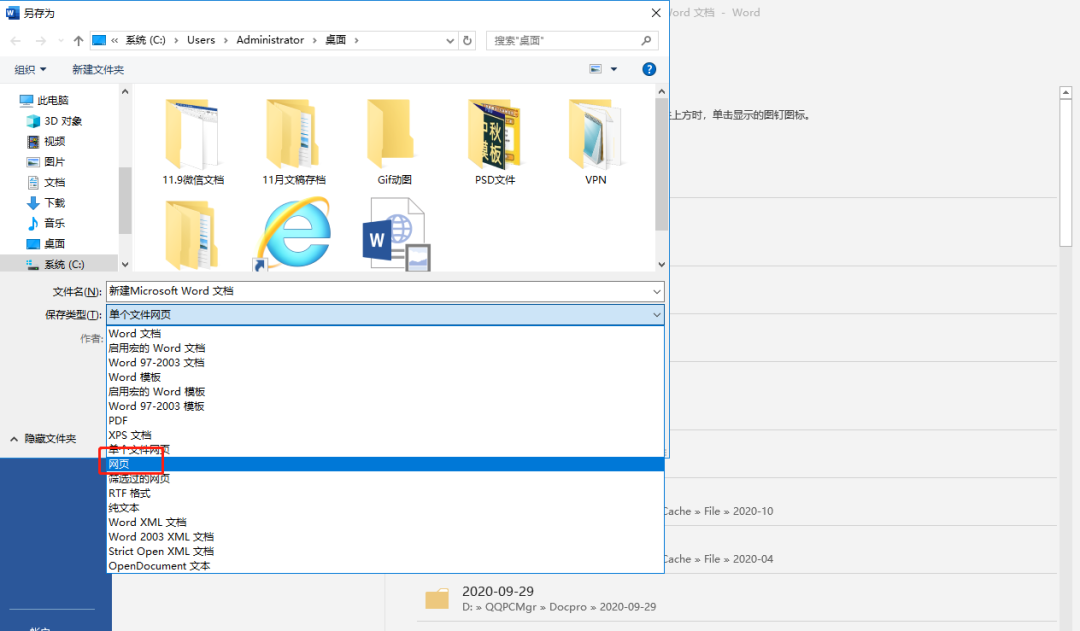This screenshot has width=1080, height=631.
Task: Collapse folders with 隐藏文件夹 button
Action: tap(43, 438)
